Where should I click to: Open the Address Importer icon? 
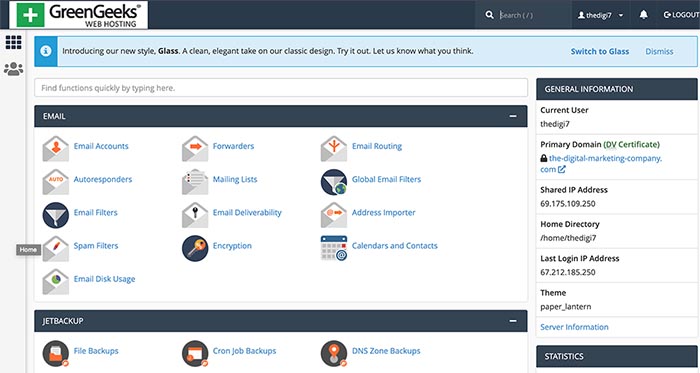(x=334, y=215)
